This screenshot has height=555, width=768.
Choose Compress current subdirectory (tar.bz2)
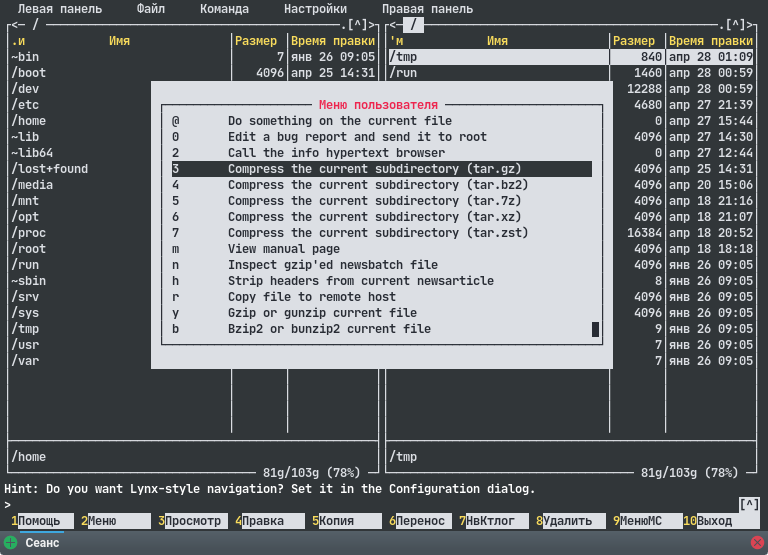pos(382,185)
